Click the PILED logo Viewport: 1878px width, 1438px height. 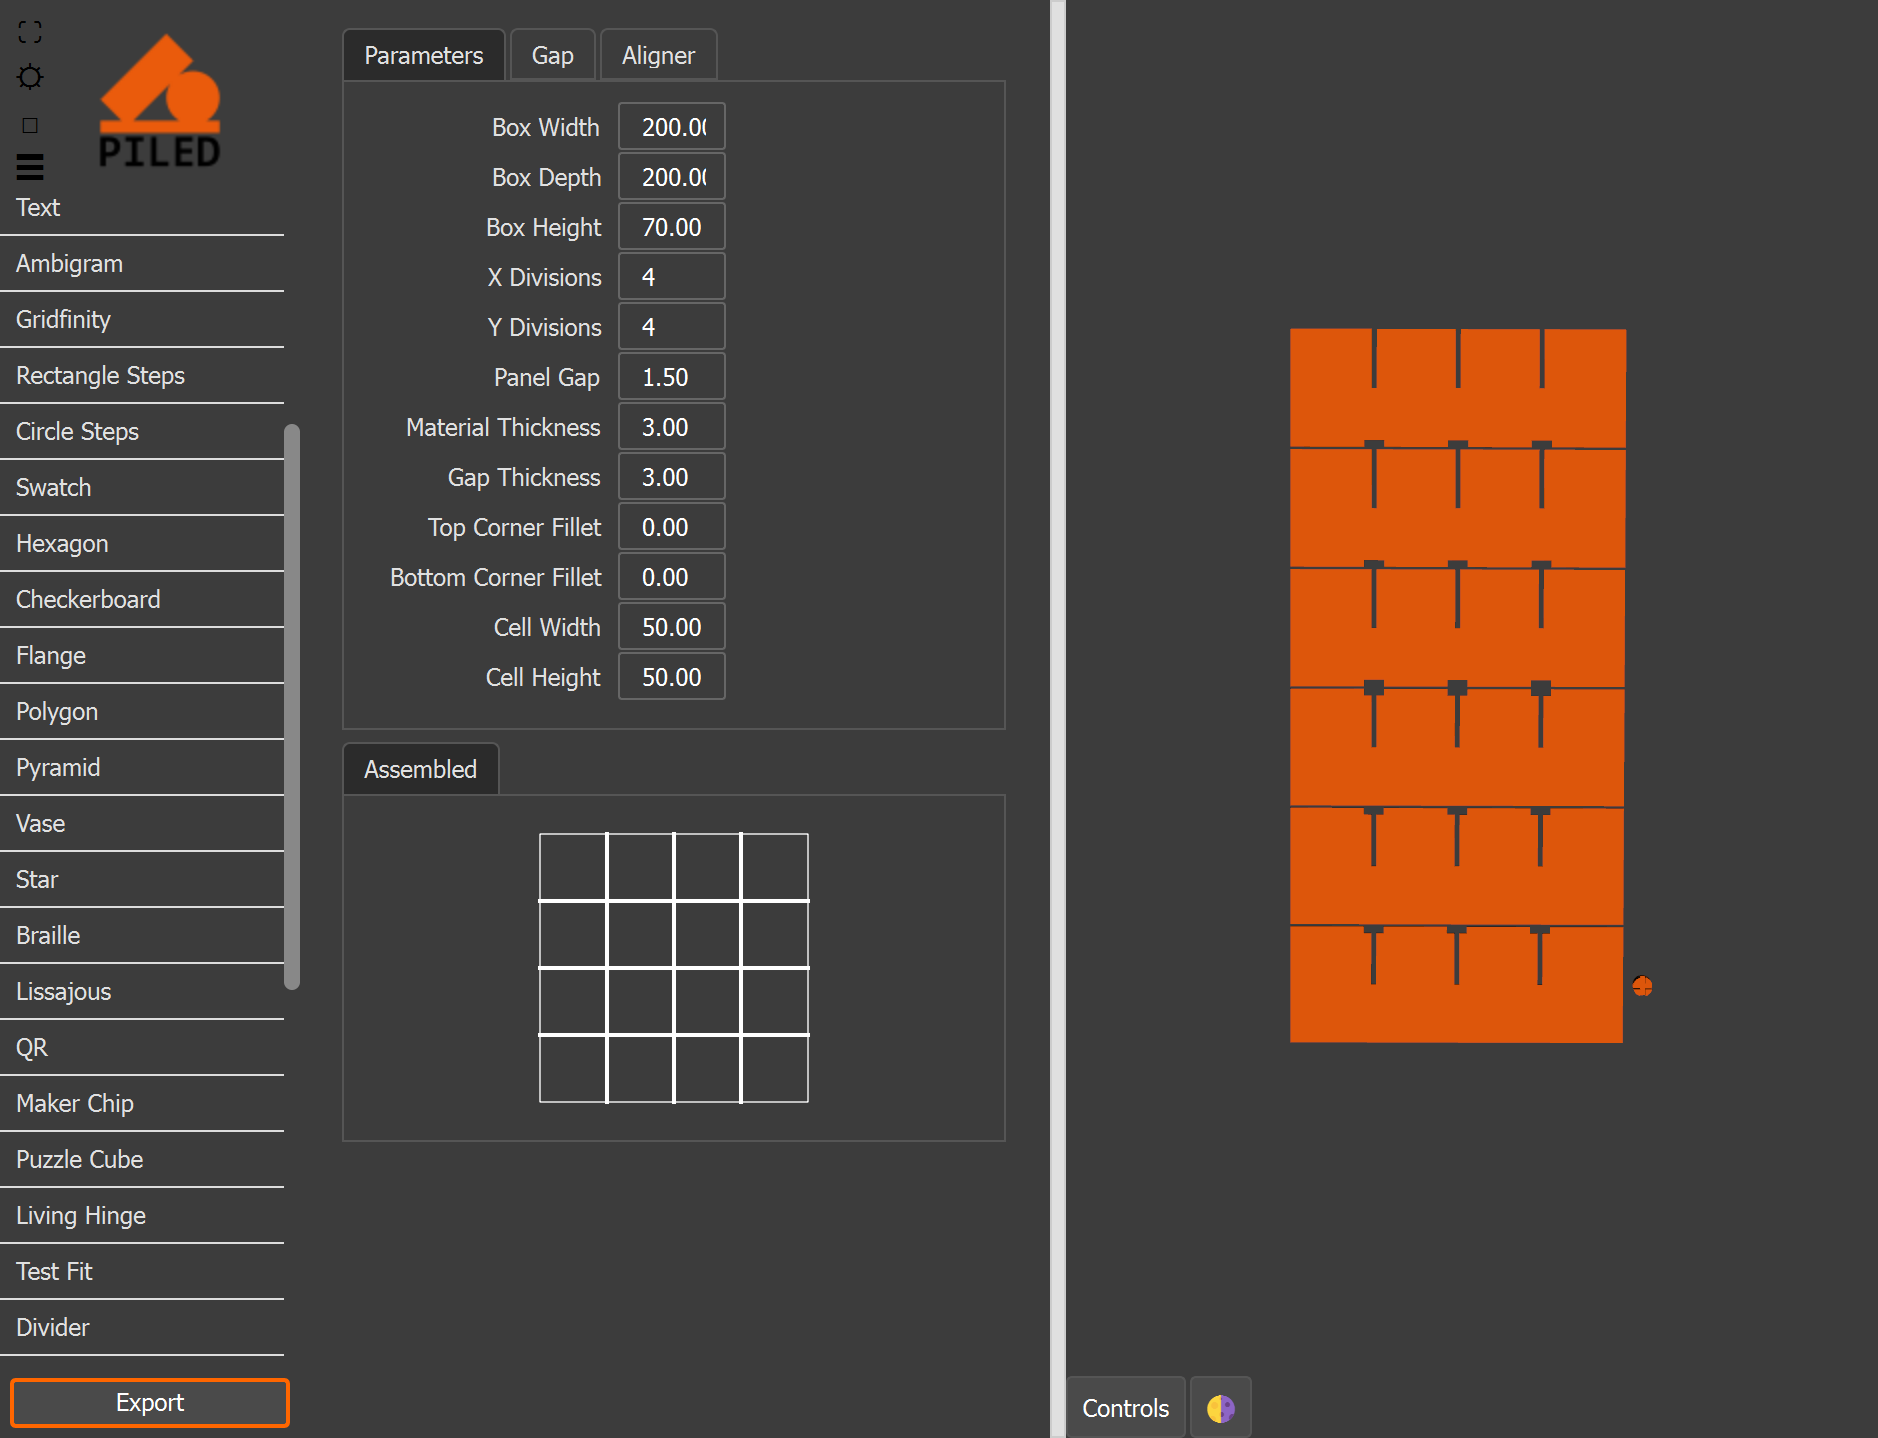coord(160,100)
